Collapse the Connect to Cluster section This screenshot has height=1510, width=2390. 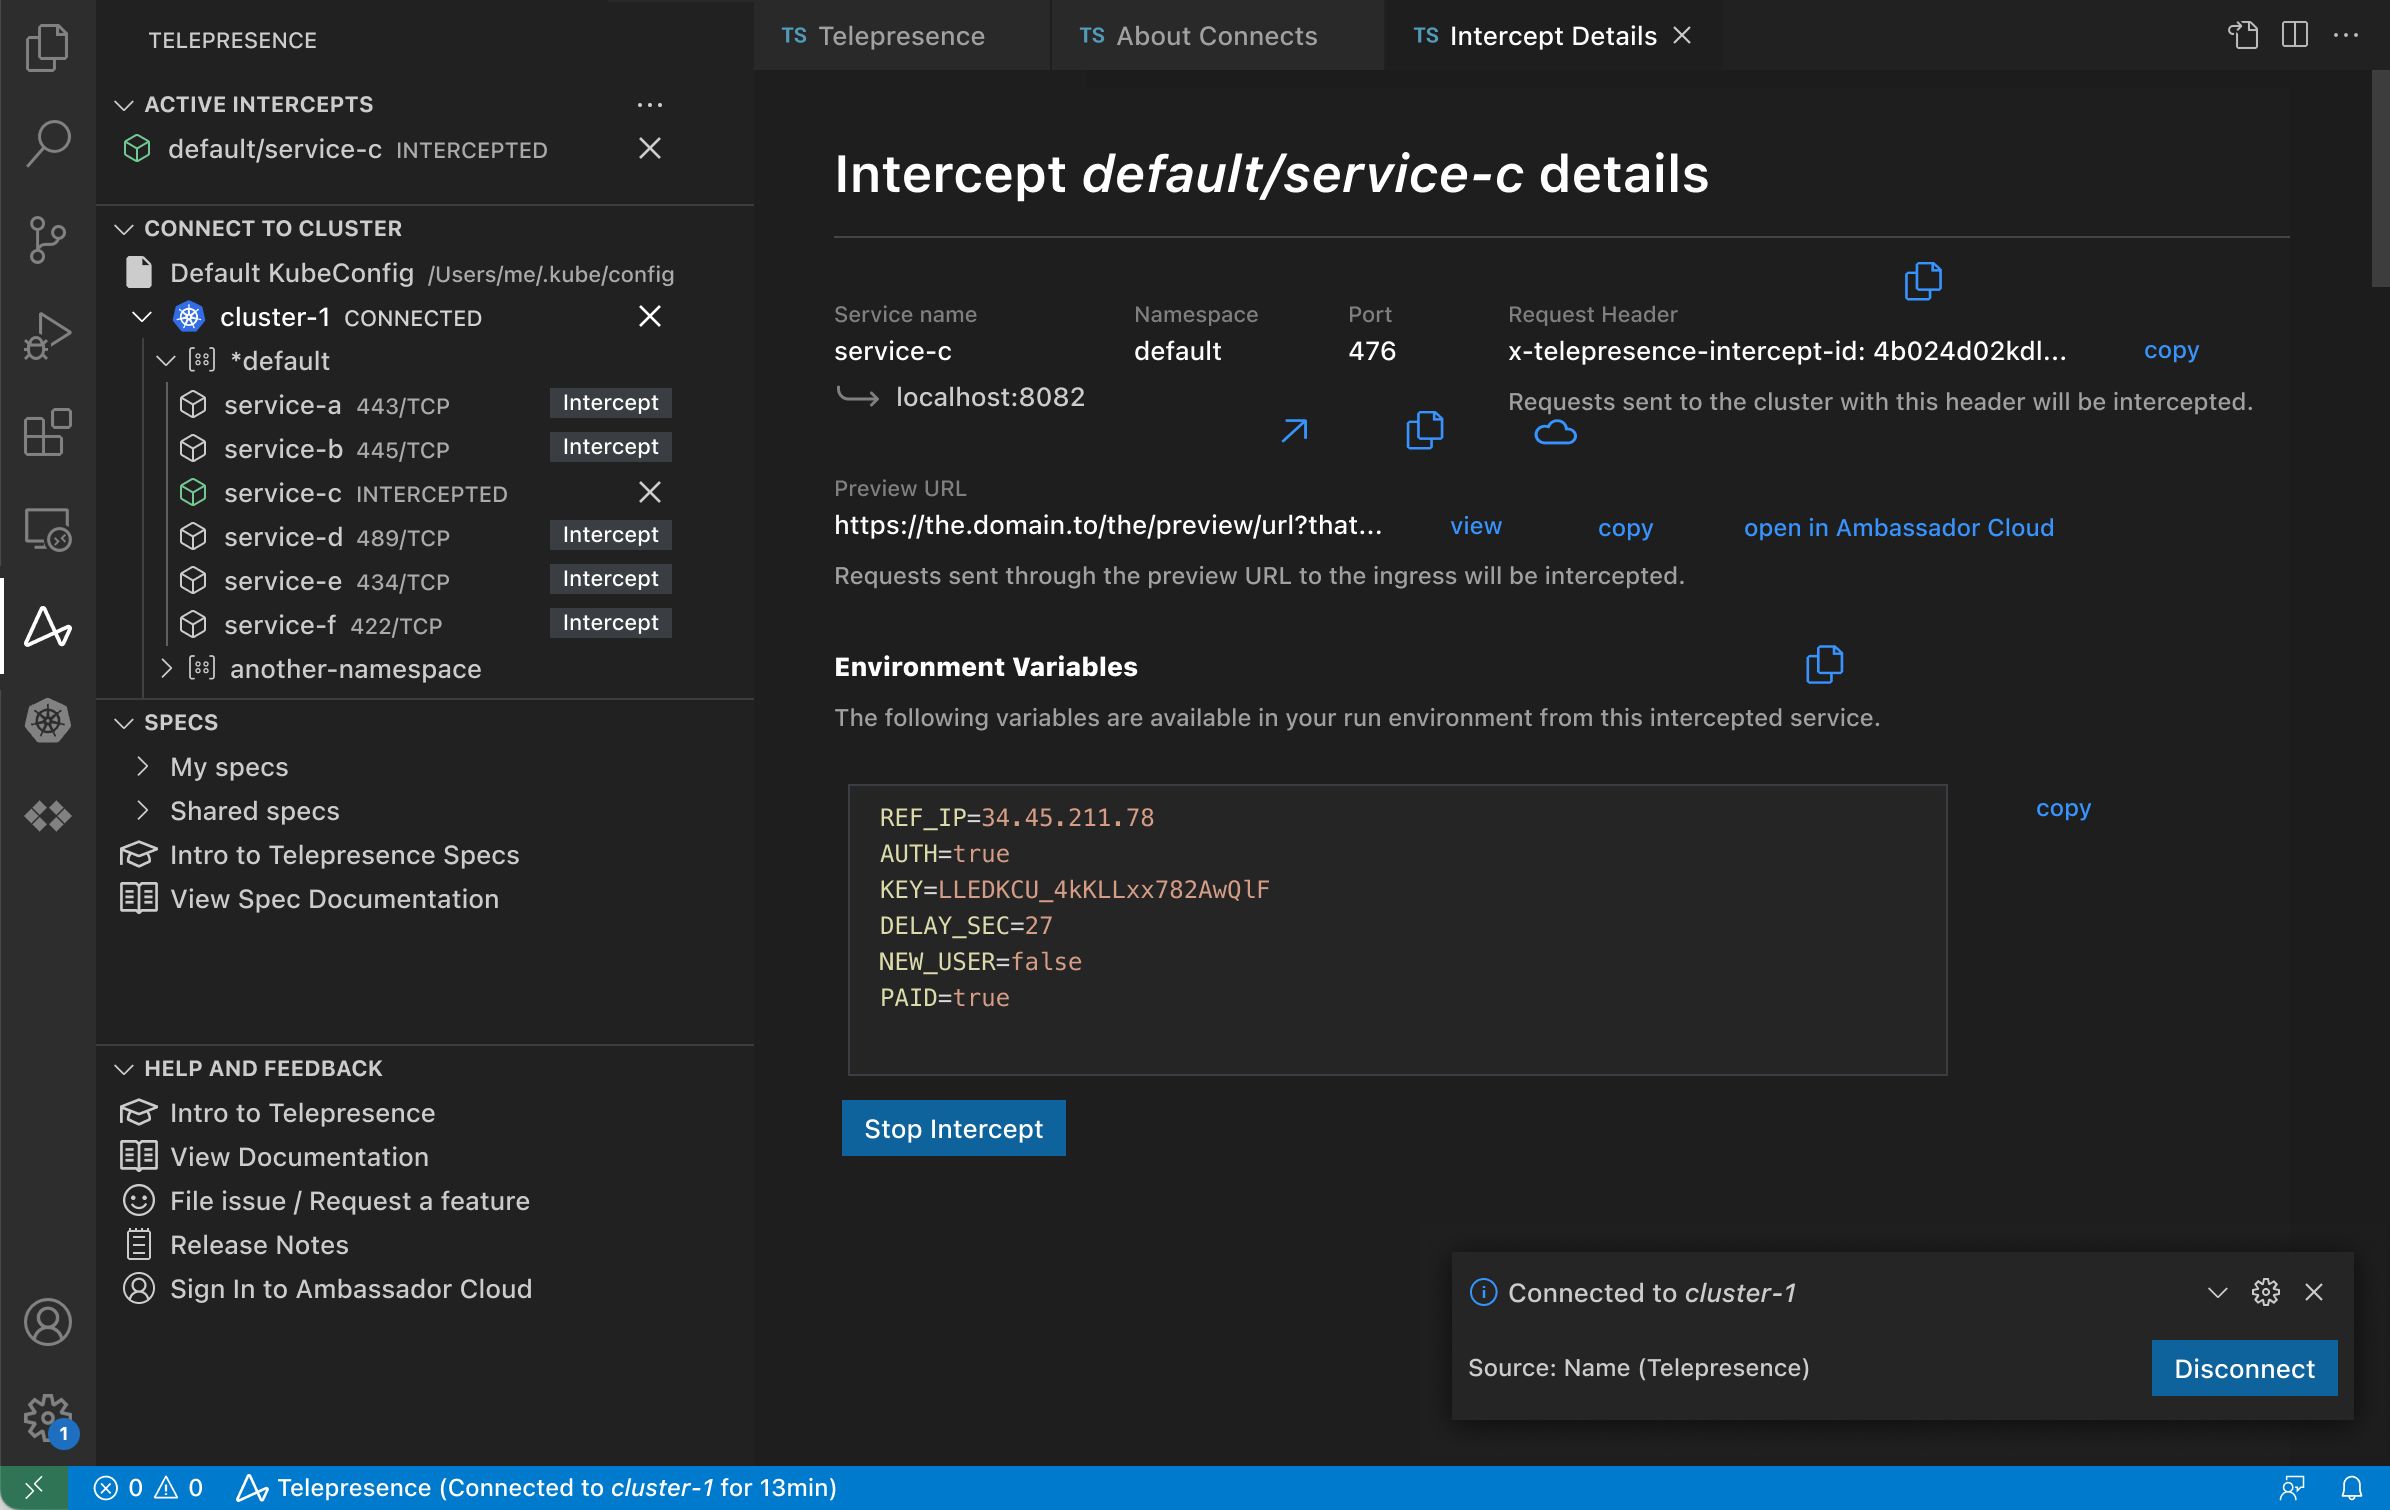point(124,229)
